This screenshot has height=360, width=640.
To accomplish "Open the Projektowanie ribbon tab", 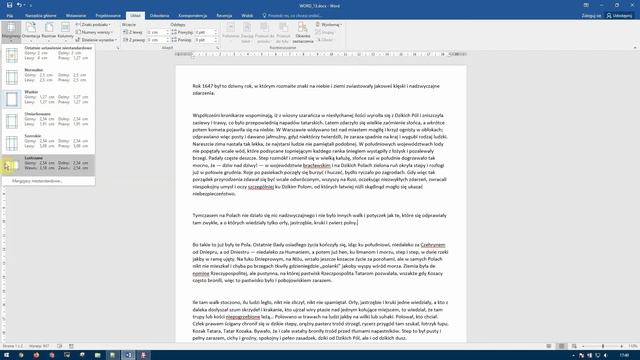I will coord(108,16).
